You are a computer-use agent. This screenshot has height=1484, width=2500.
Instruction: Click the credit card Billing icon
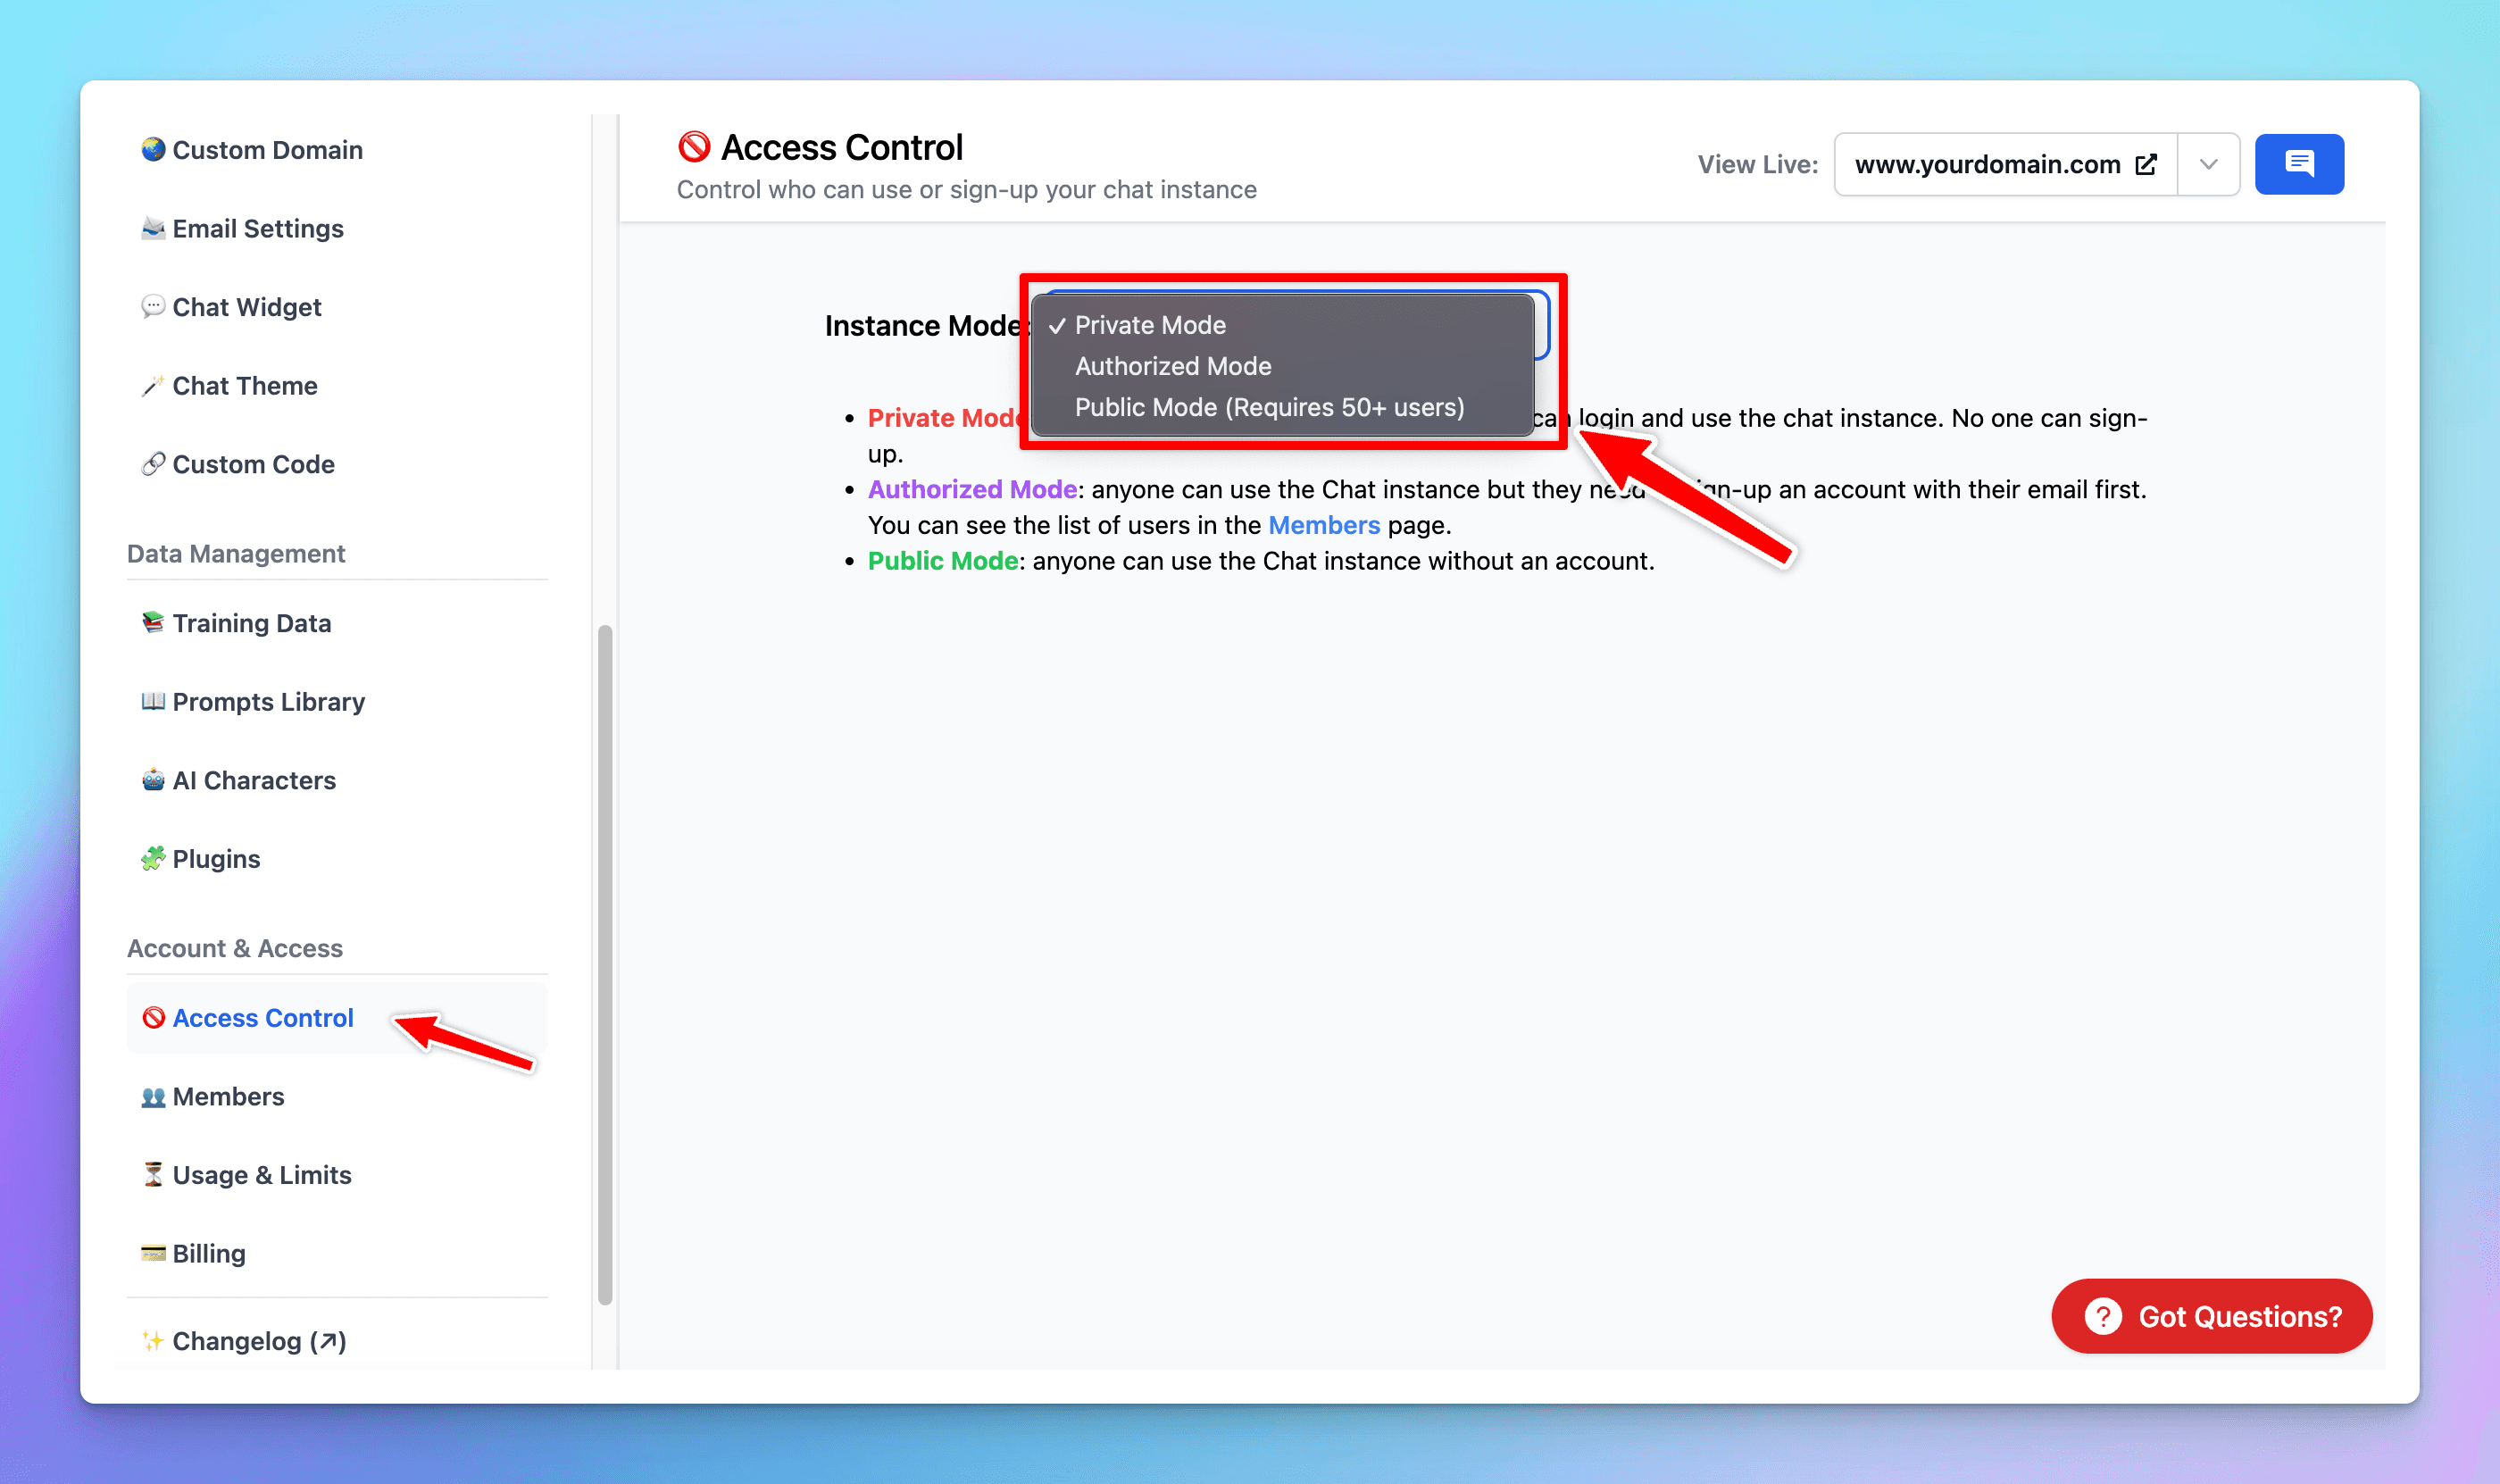coord(152,1253)
